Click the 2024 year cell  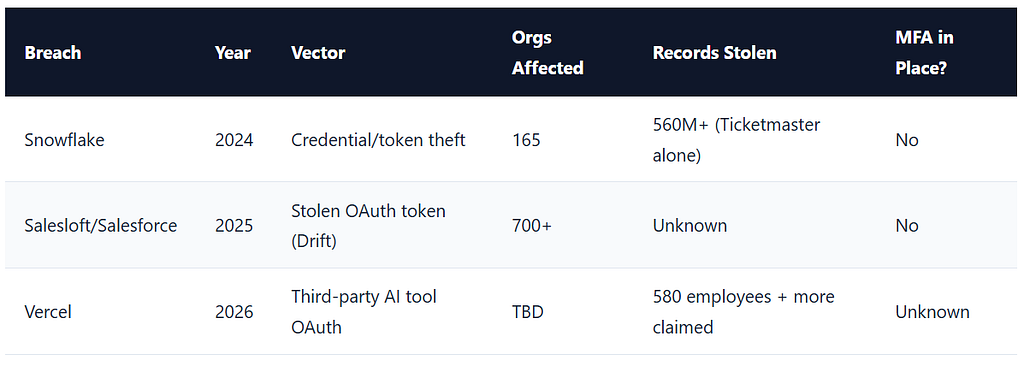click(234, 140)
